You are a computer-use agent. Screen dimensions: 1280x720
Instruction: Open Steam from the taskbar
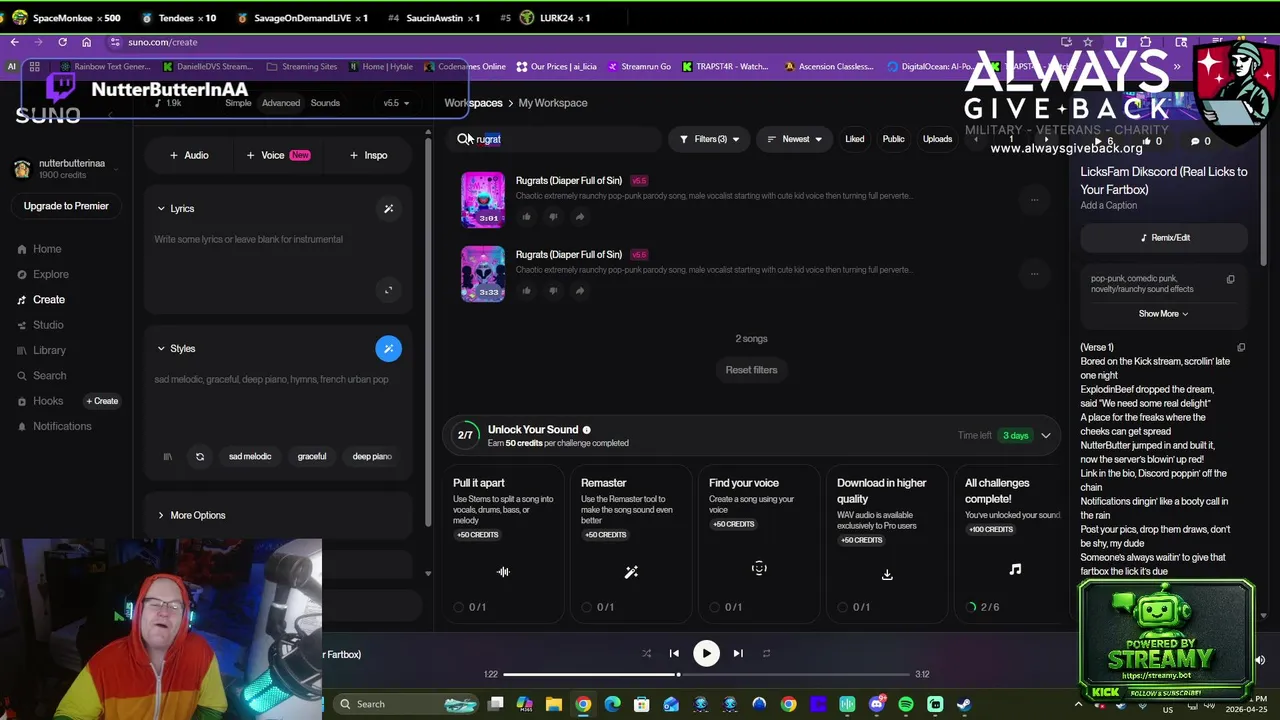(964, 704)
